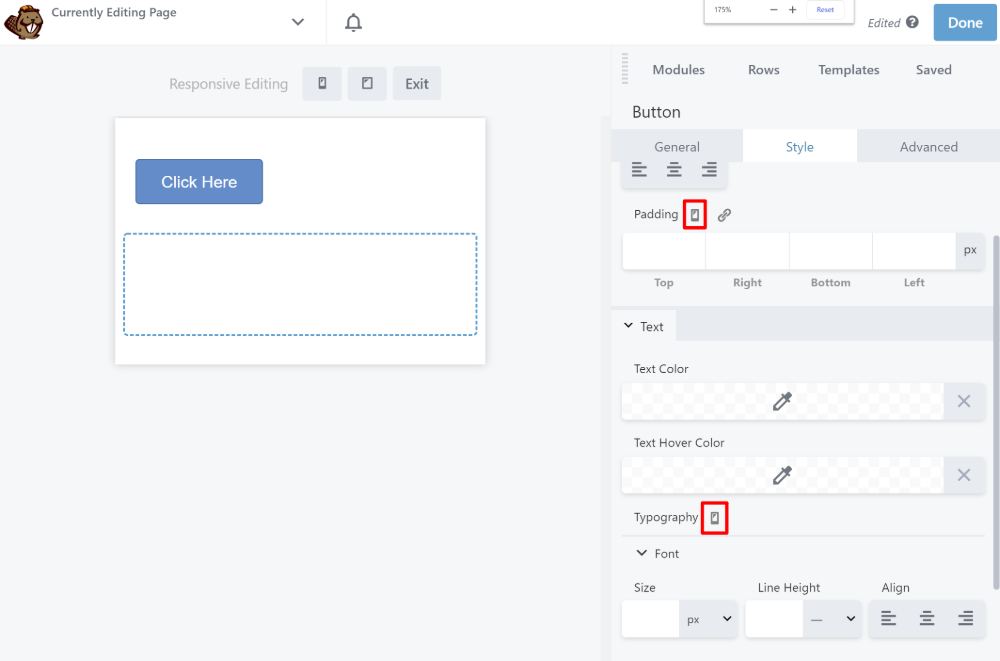Viewport: 1000px width, 661px height.
Task: Click the Beaver Builder logo icon
Action: [24, 22]
